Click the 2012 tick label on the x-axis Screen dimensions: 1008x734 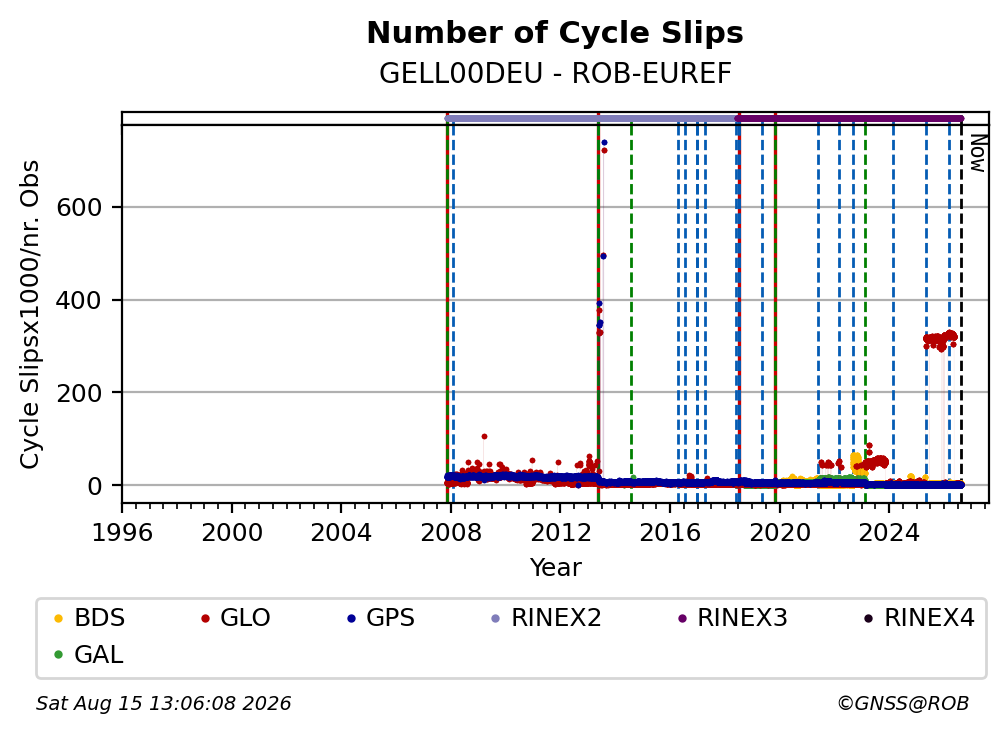click(560, 533)
